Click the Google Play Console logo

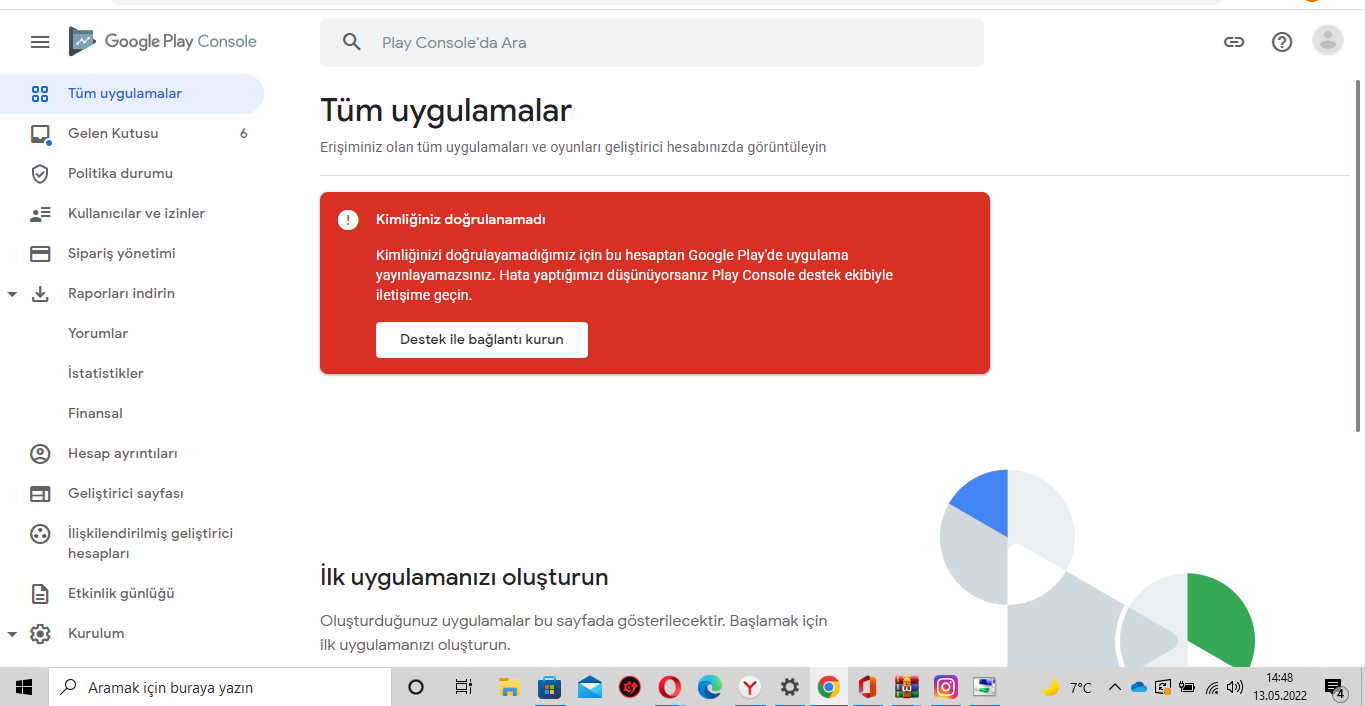click(162, 41)
